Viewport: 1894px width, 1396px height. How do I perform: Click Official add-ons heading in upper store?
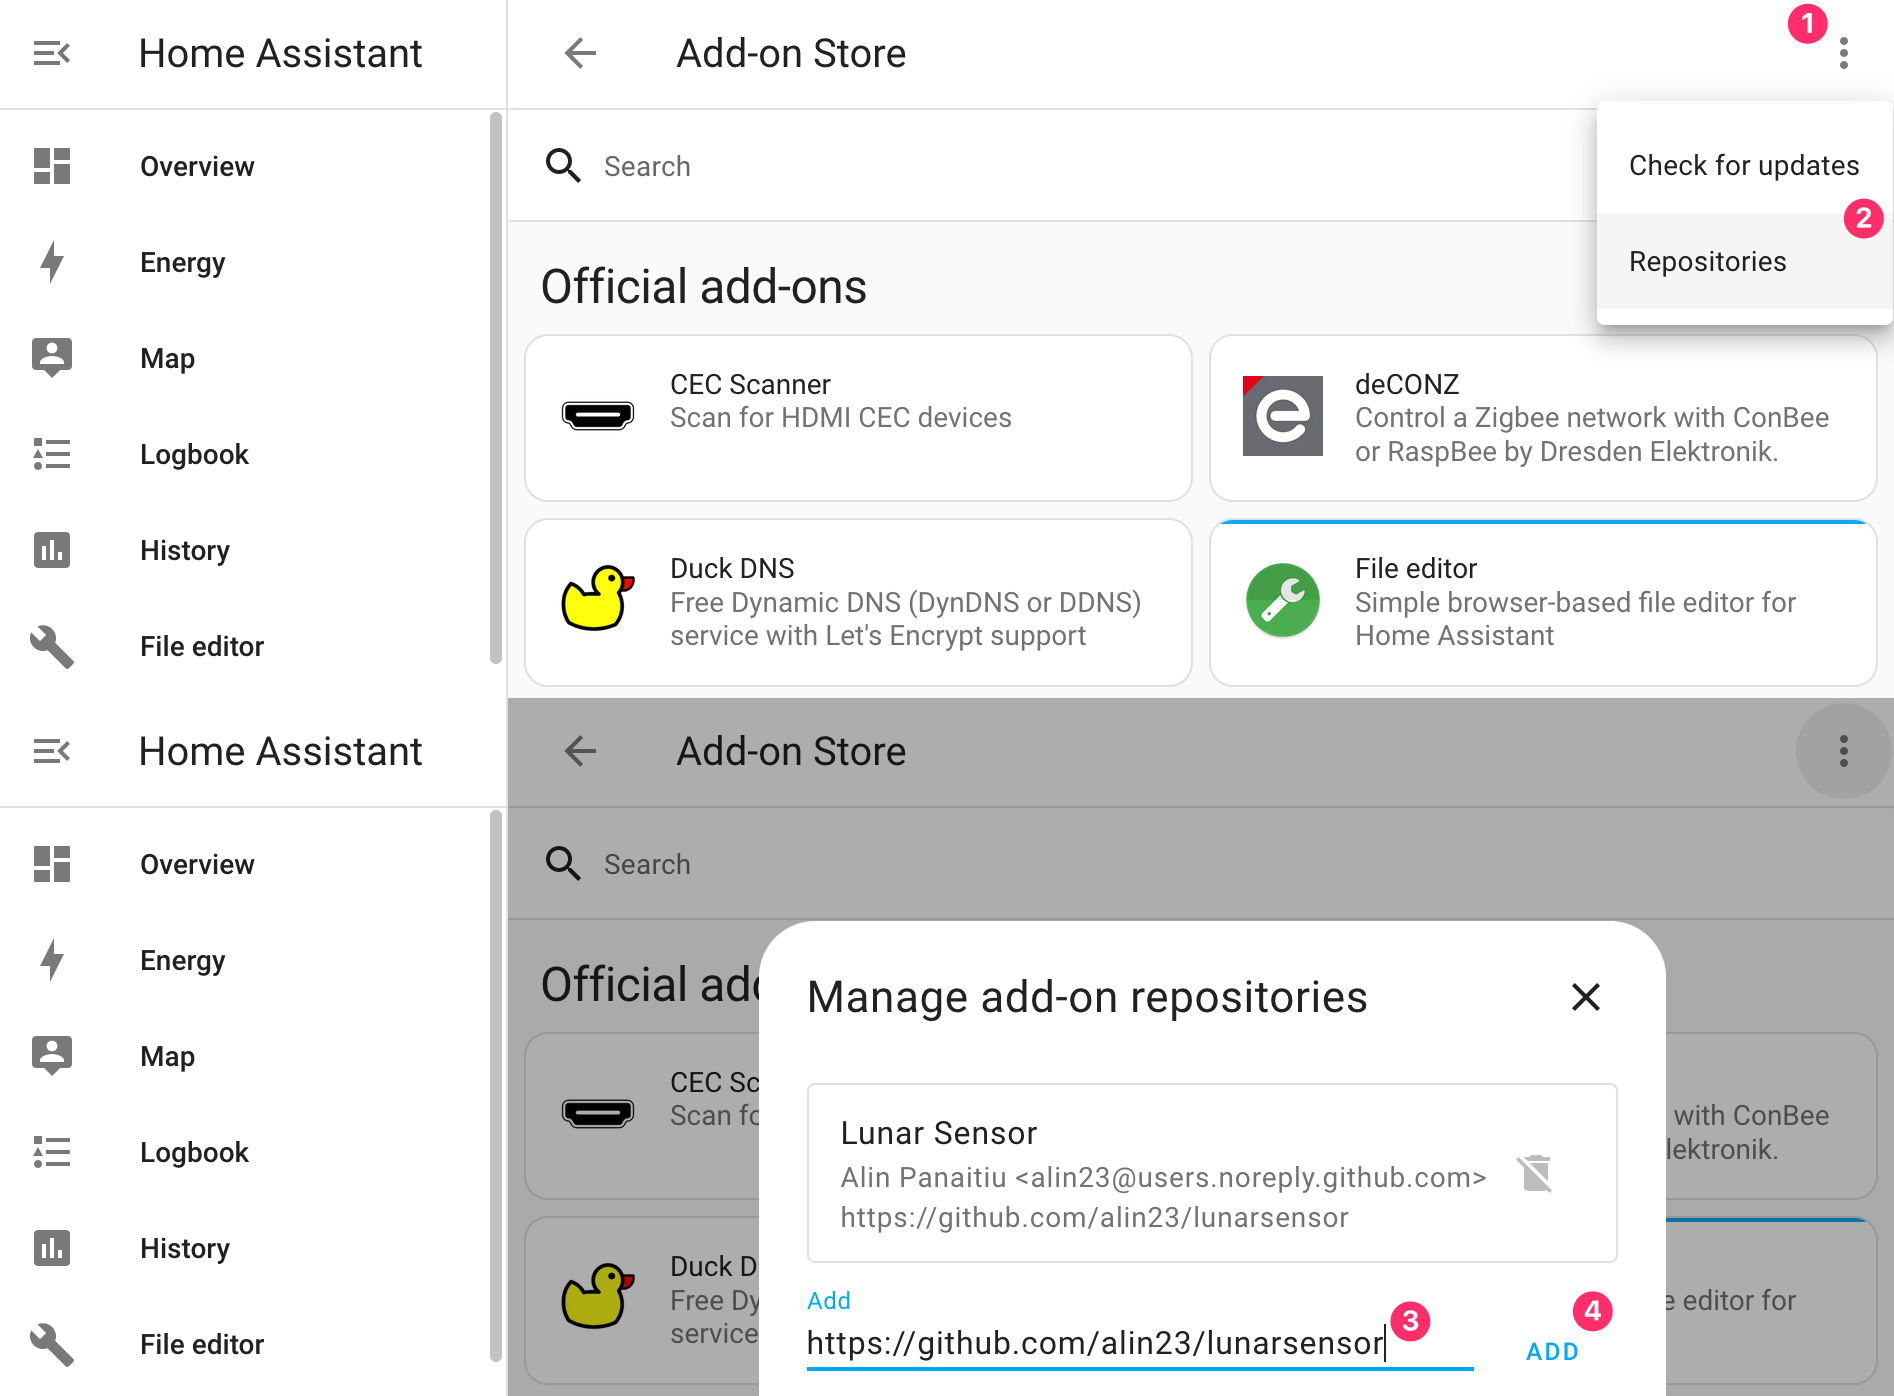click(x=704, y=286)
